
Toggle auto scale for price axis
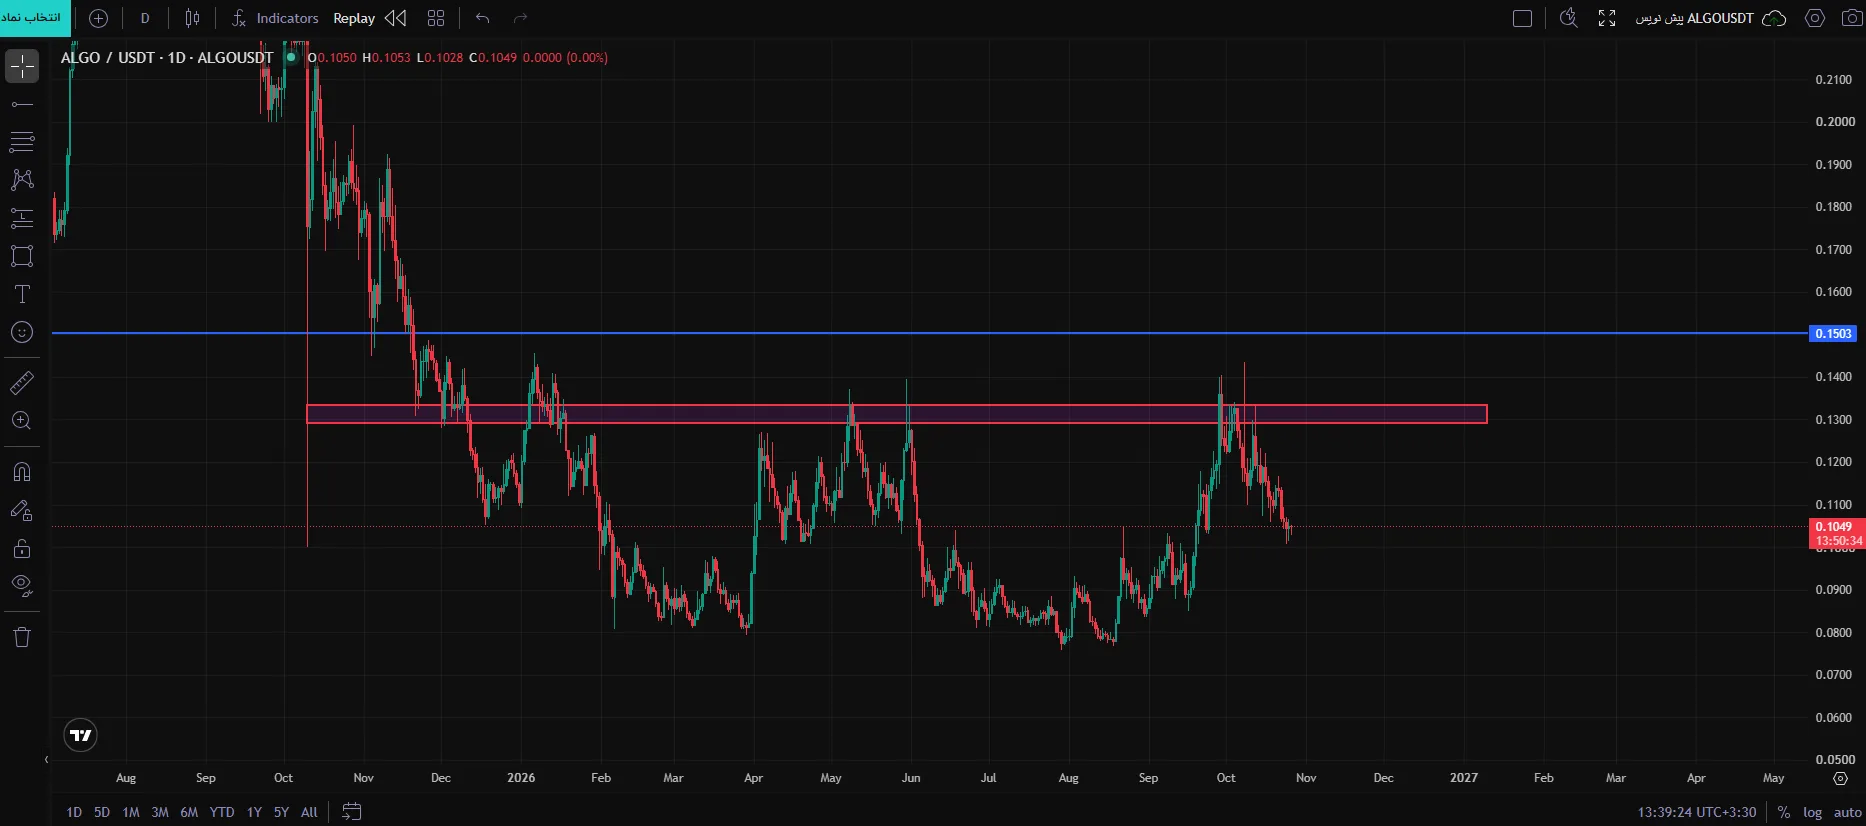click(x=1847, y=812)
